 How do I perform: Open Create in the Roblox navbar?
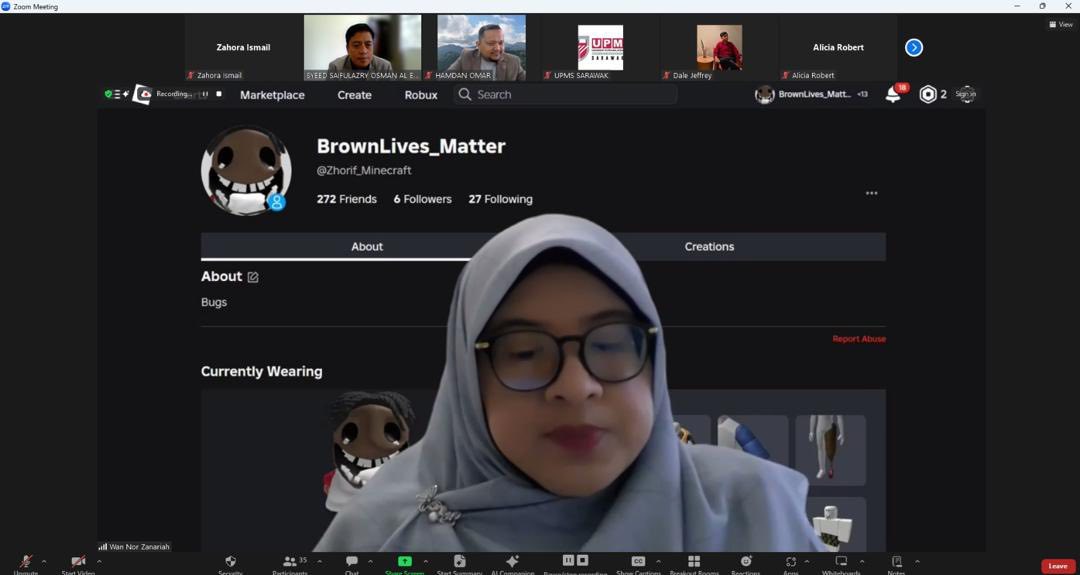tap(355, 95)
